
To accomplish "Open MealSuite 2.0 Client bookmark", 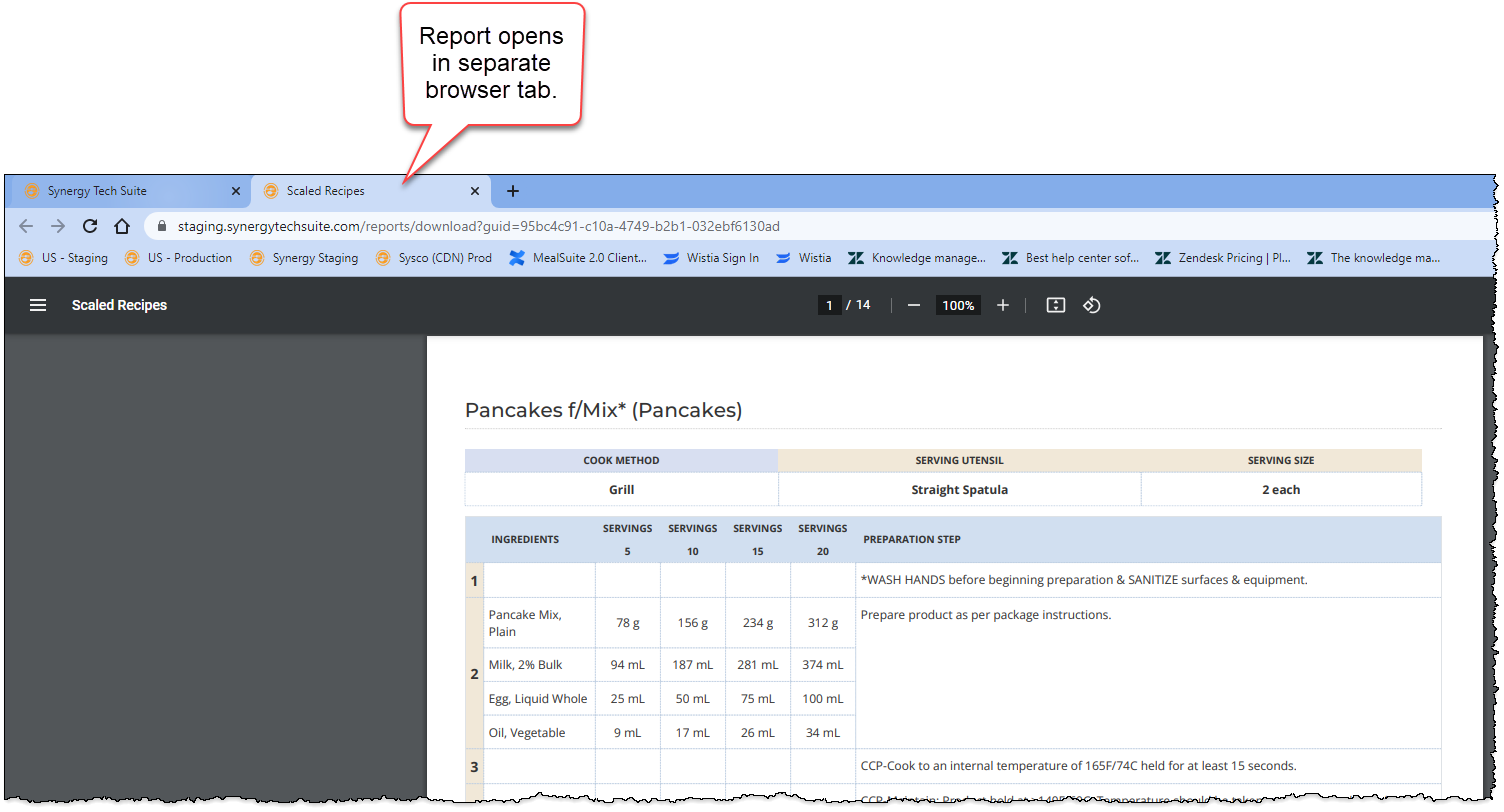I will (578, 258).
